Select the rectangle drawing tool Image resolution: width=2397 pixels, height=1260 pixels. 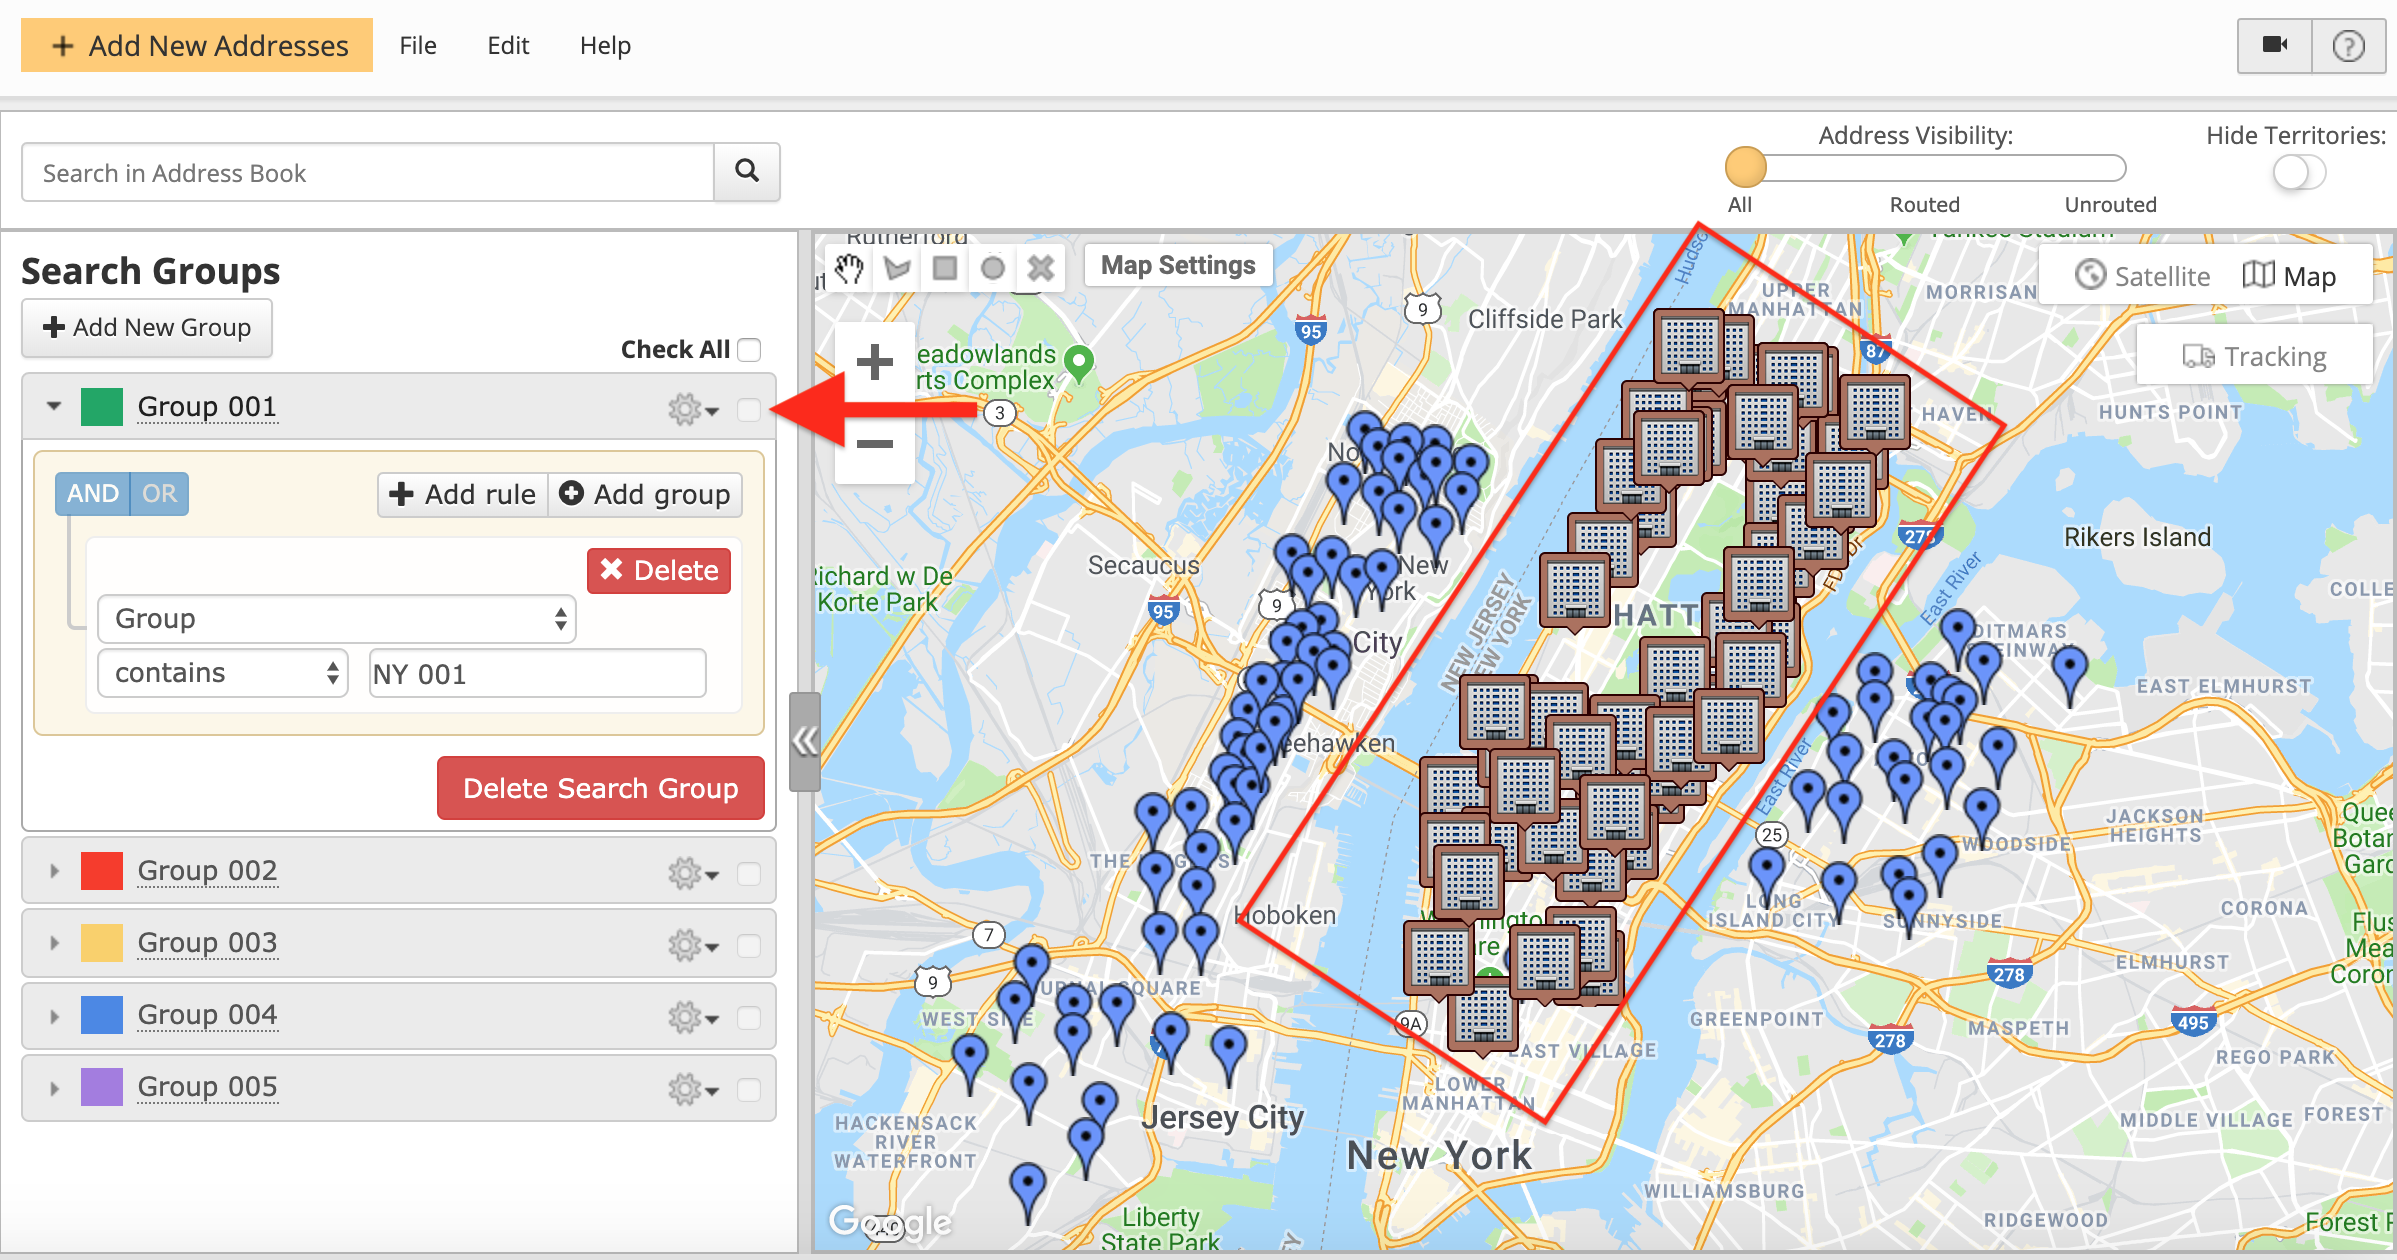[x=944, y=268]
